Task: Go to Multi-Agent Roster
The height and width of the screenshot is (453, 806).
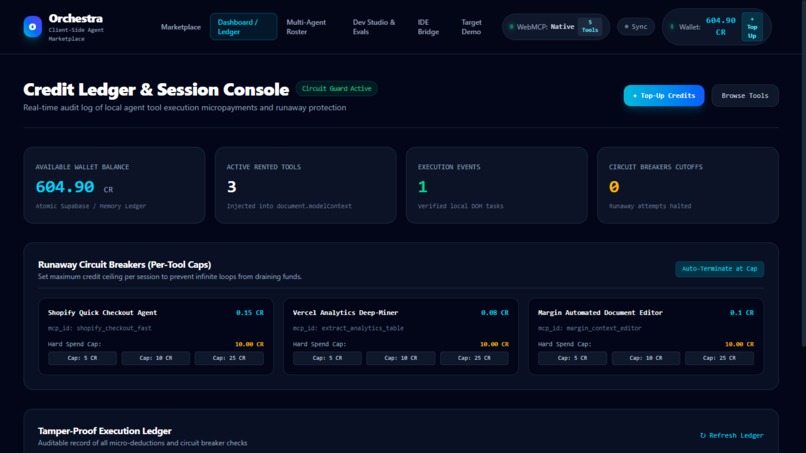Action: pos(306,27)
